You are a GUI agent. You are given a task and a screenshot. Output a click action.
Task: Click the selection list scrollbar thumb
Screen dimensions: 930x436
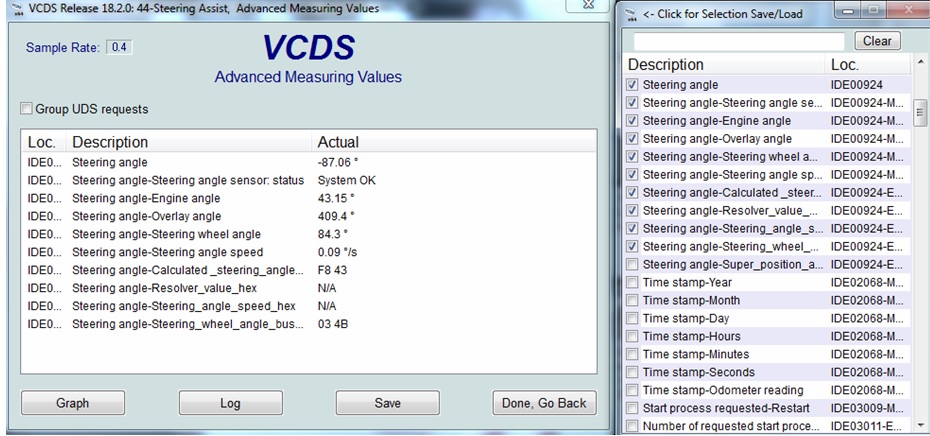tap(921, 112)
